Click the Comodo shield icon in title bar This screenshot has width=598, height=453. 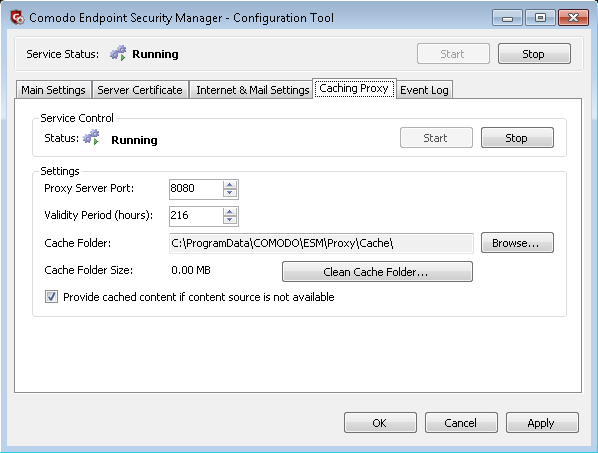[x=17, y=18]
